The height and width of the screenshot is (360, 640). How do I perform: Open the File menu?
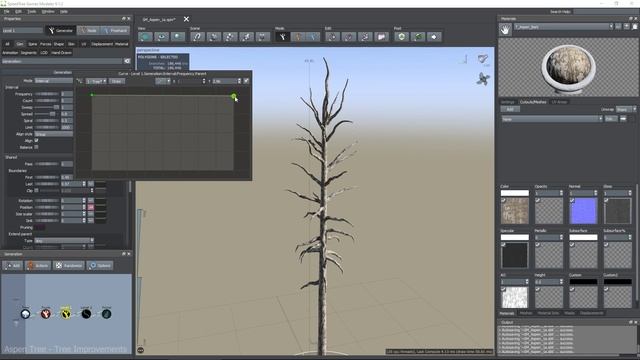[x=7, y=11]
